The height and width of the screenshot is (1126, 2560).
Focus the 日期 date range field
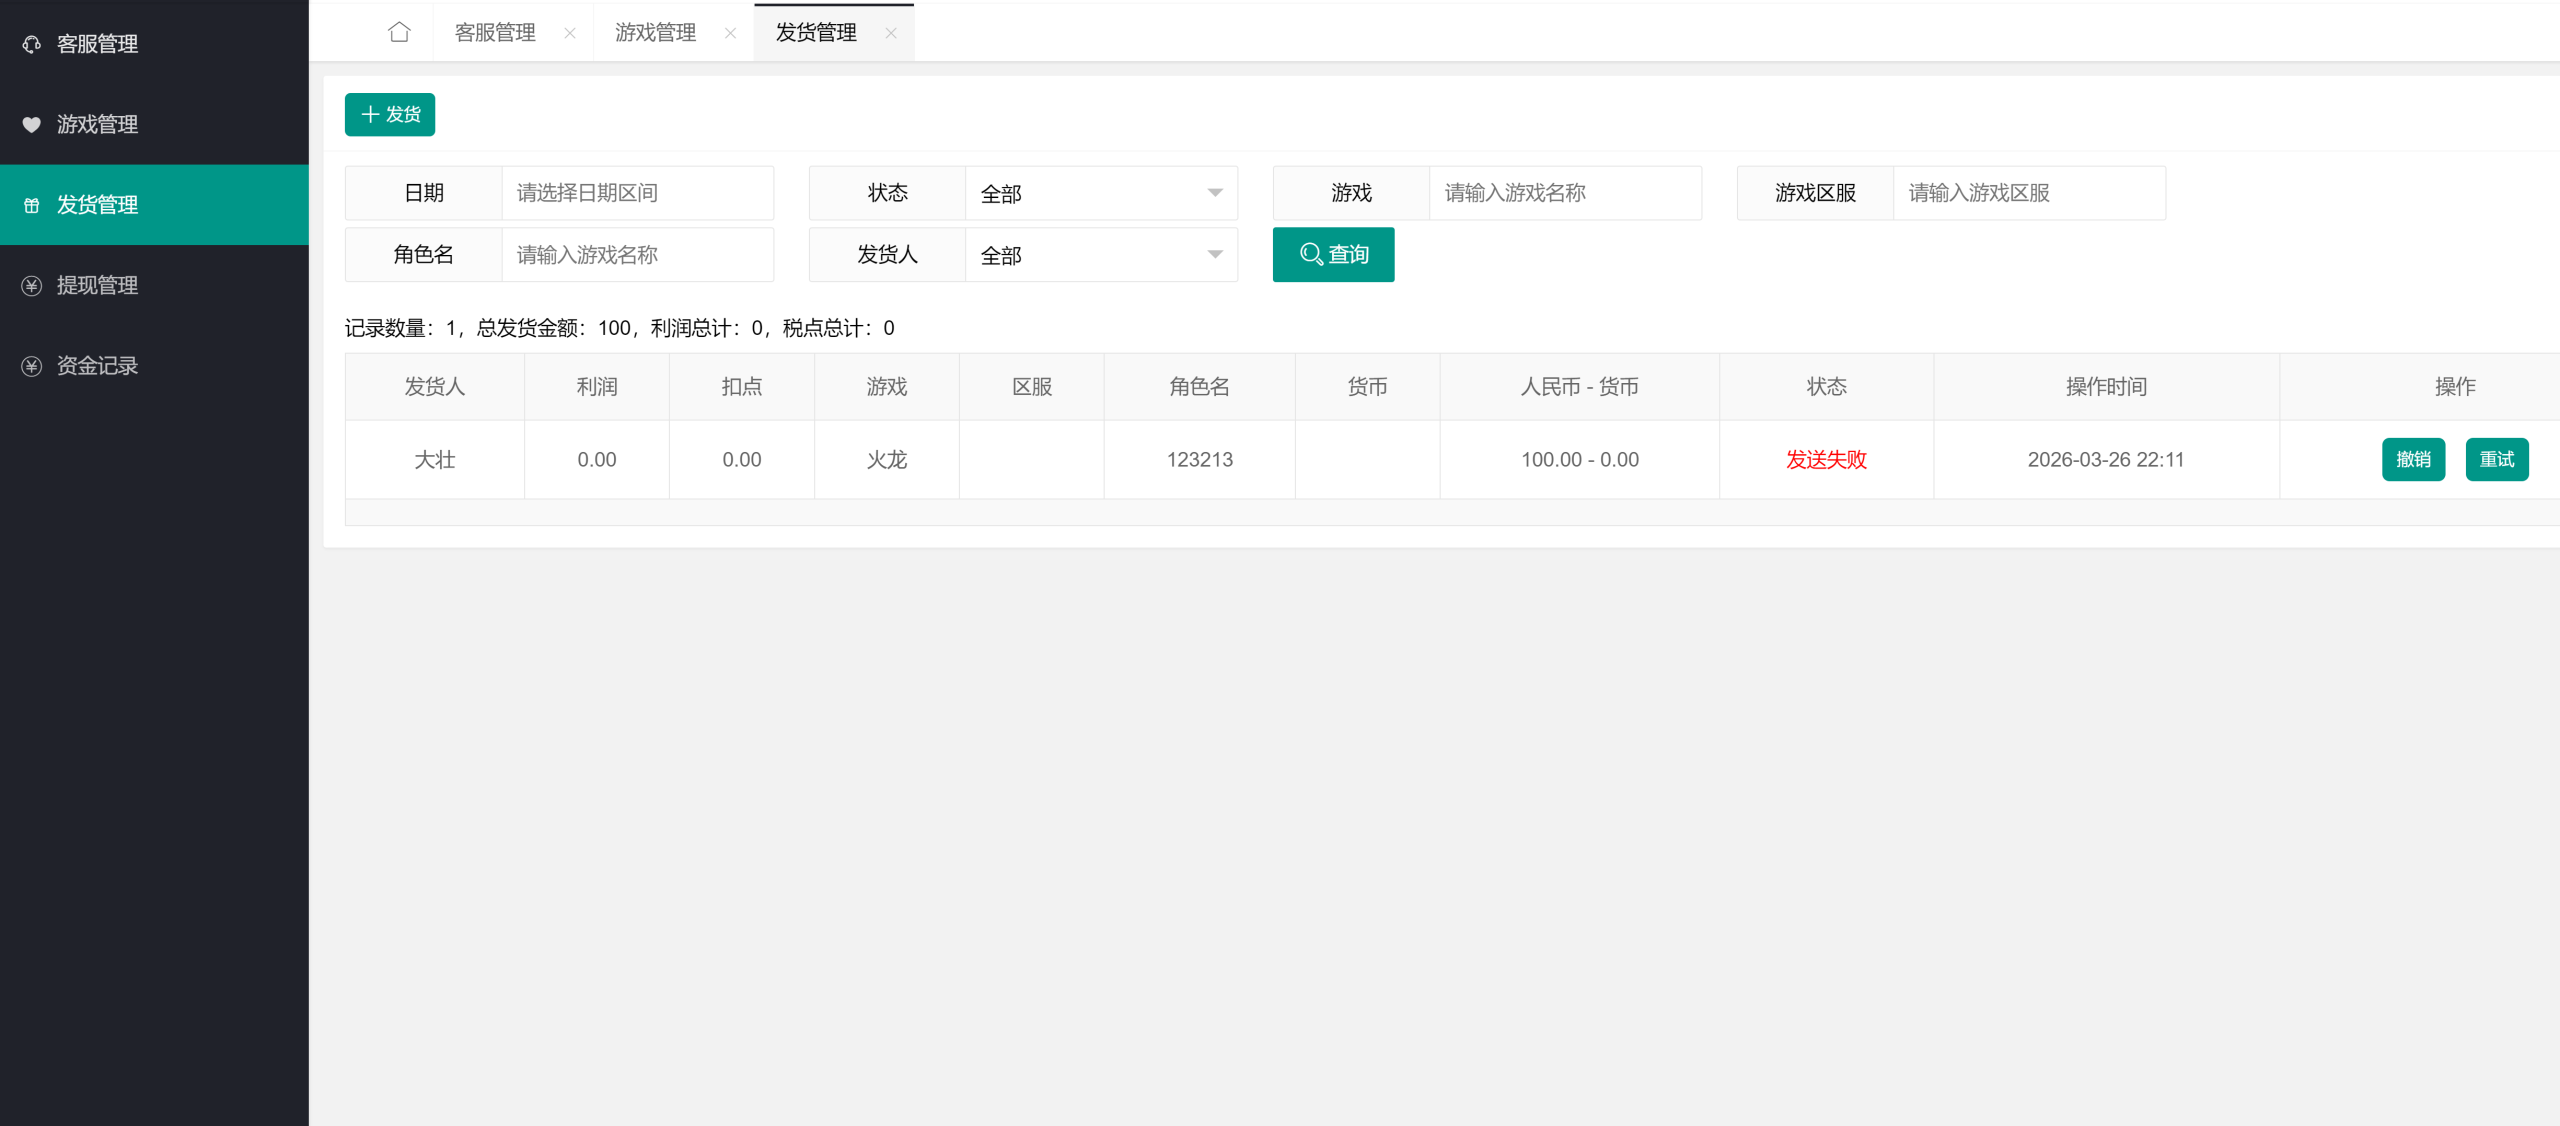click(x=636, y=193)
